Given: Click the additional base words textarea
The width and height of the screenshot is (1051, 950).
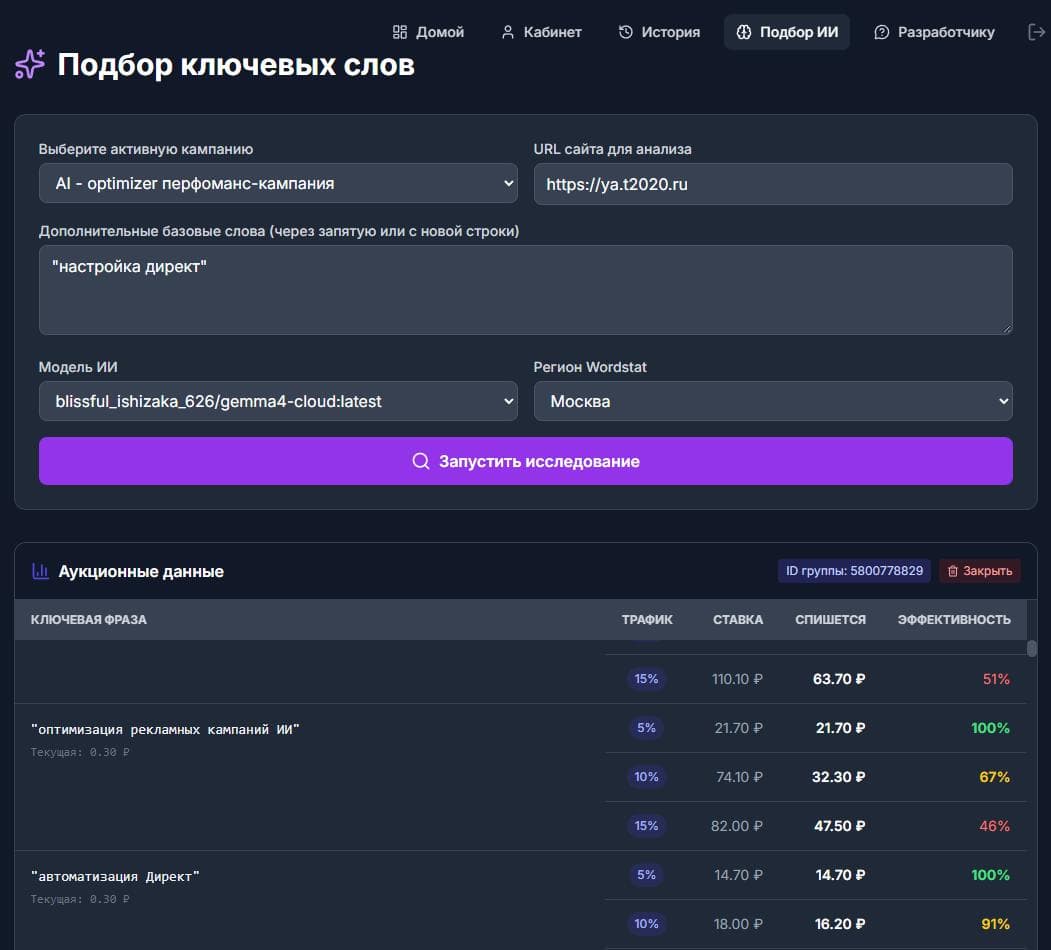Looking at the screenshot, I should [526, 290].
